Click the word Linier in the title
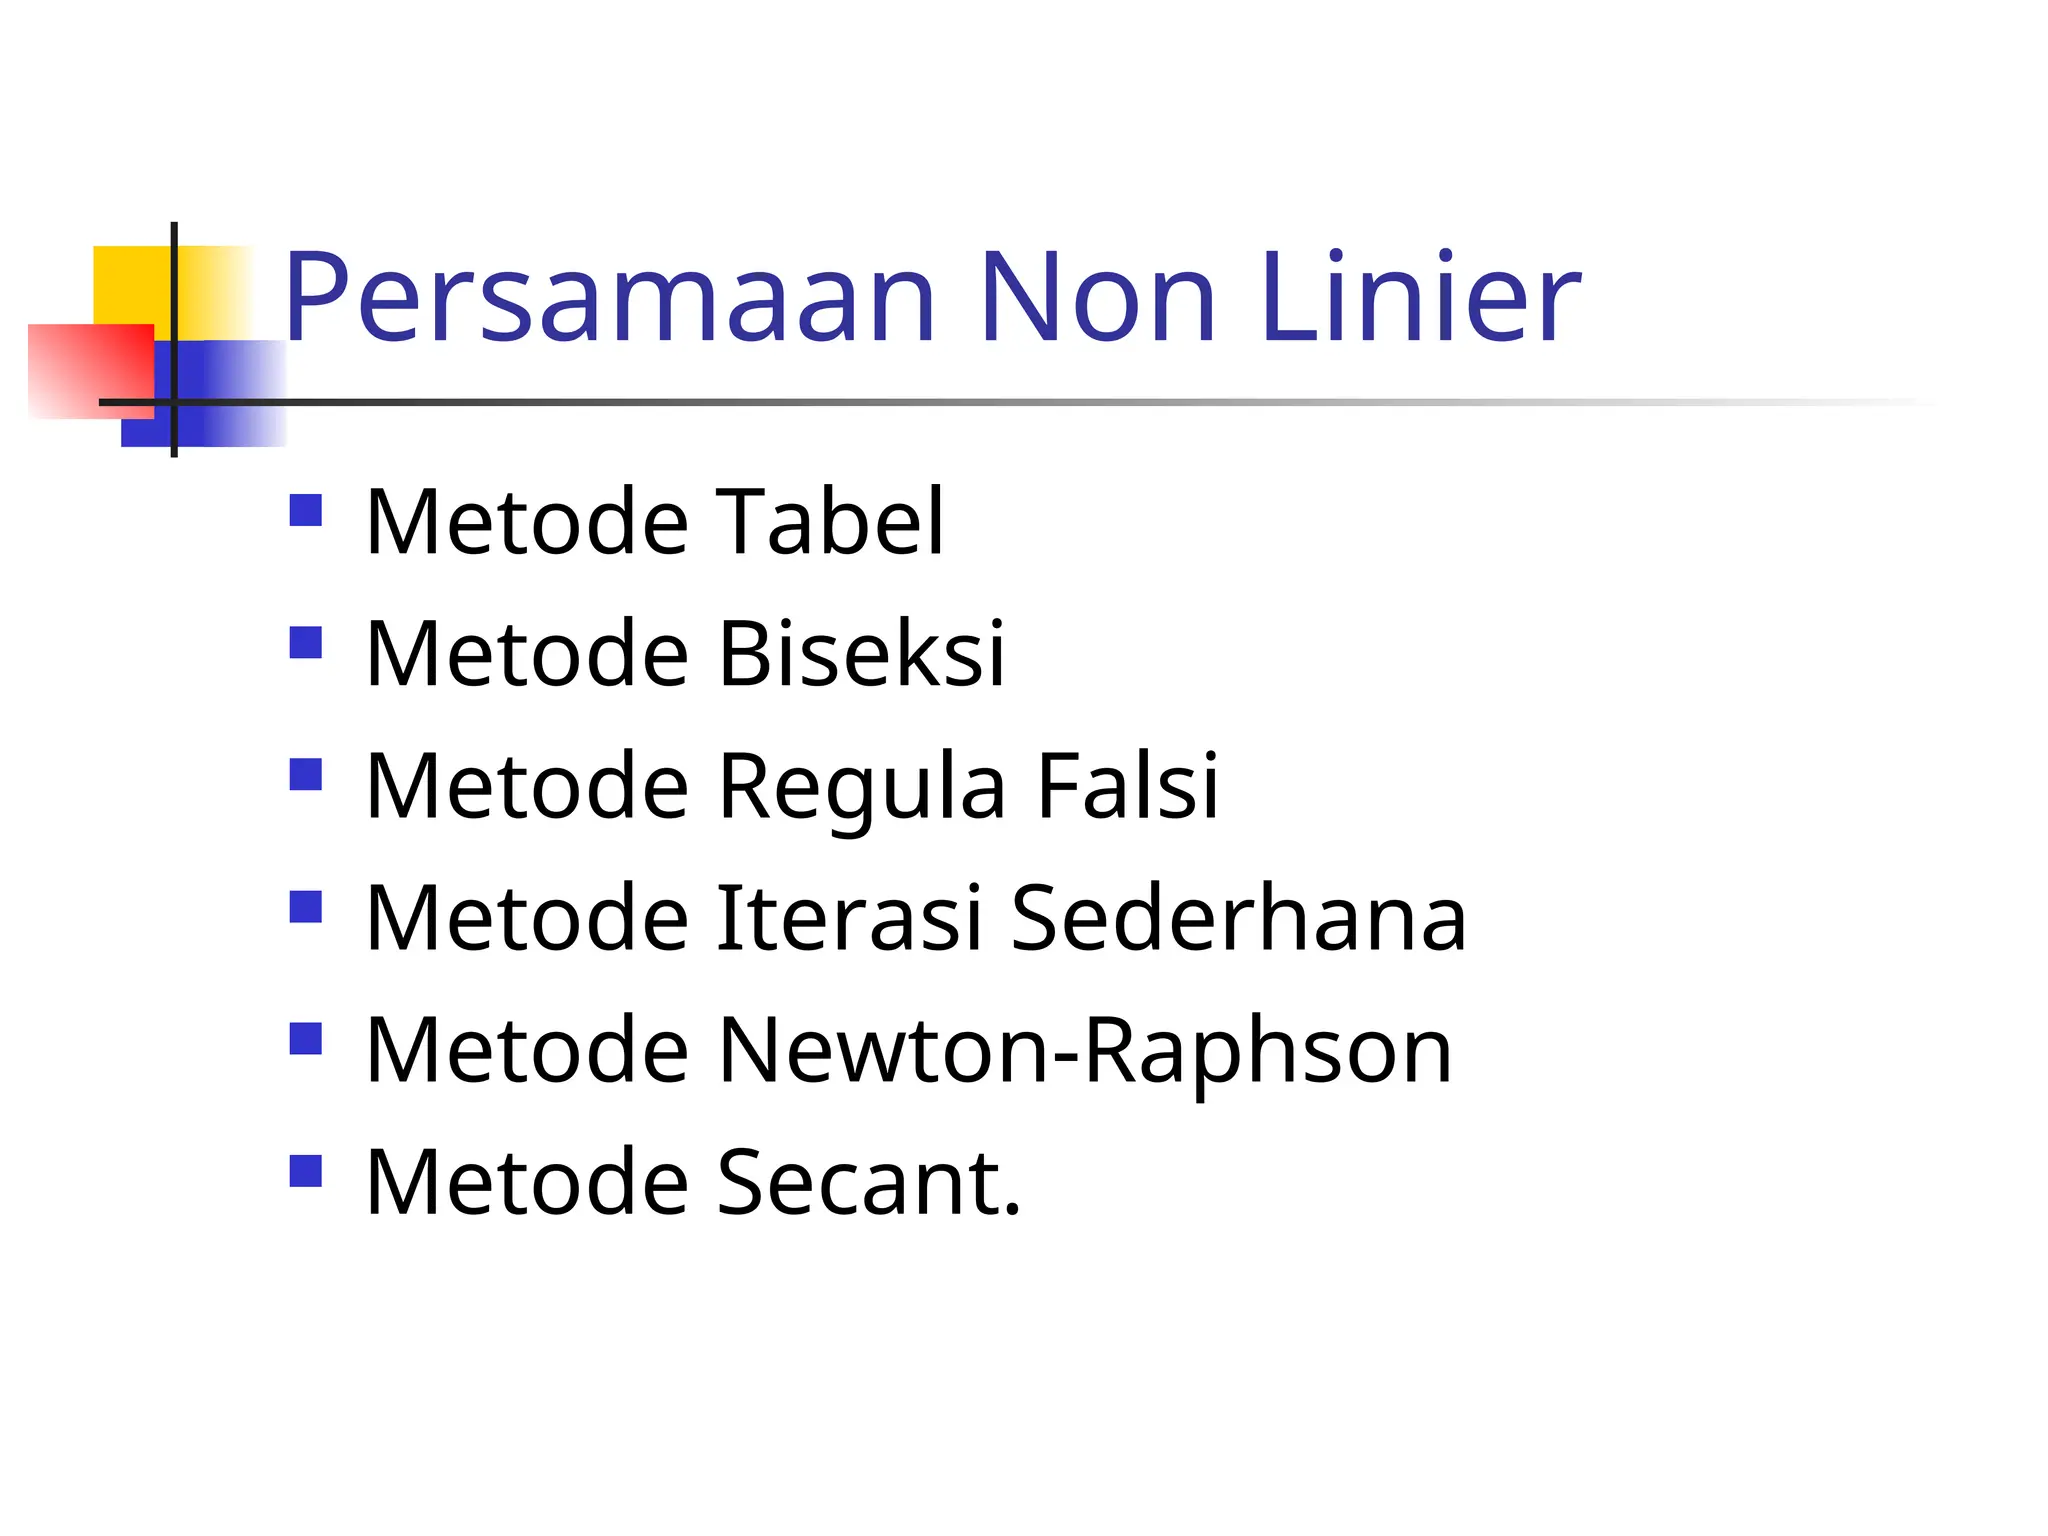Screen dimensions: 2048x1536 pyautogui.click(x=1421, y=297)
